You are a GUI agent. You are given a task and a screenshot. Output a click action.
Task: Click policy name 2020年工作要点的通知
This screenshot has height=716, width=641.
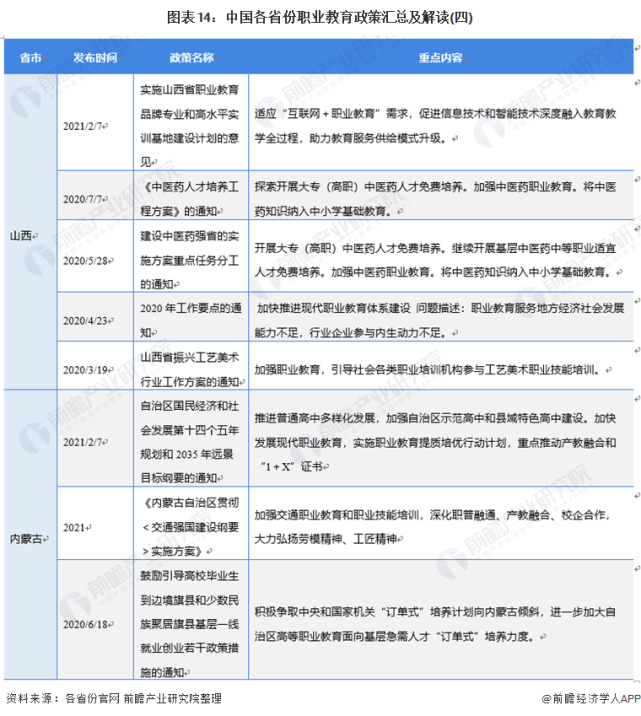tap(190, 320)
